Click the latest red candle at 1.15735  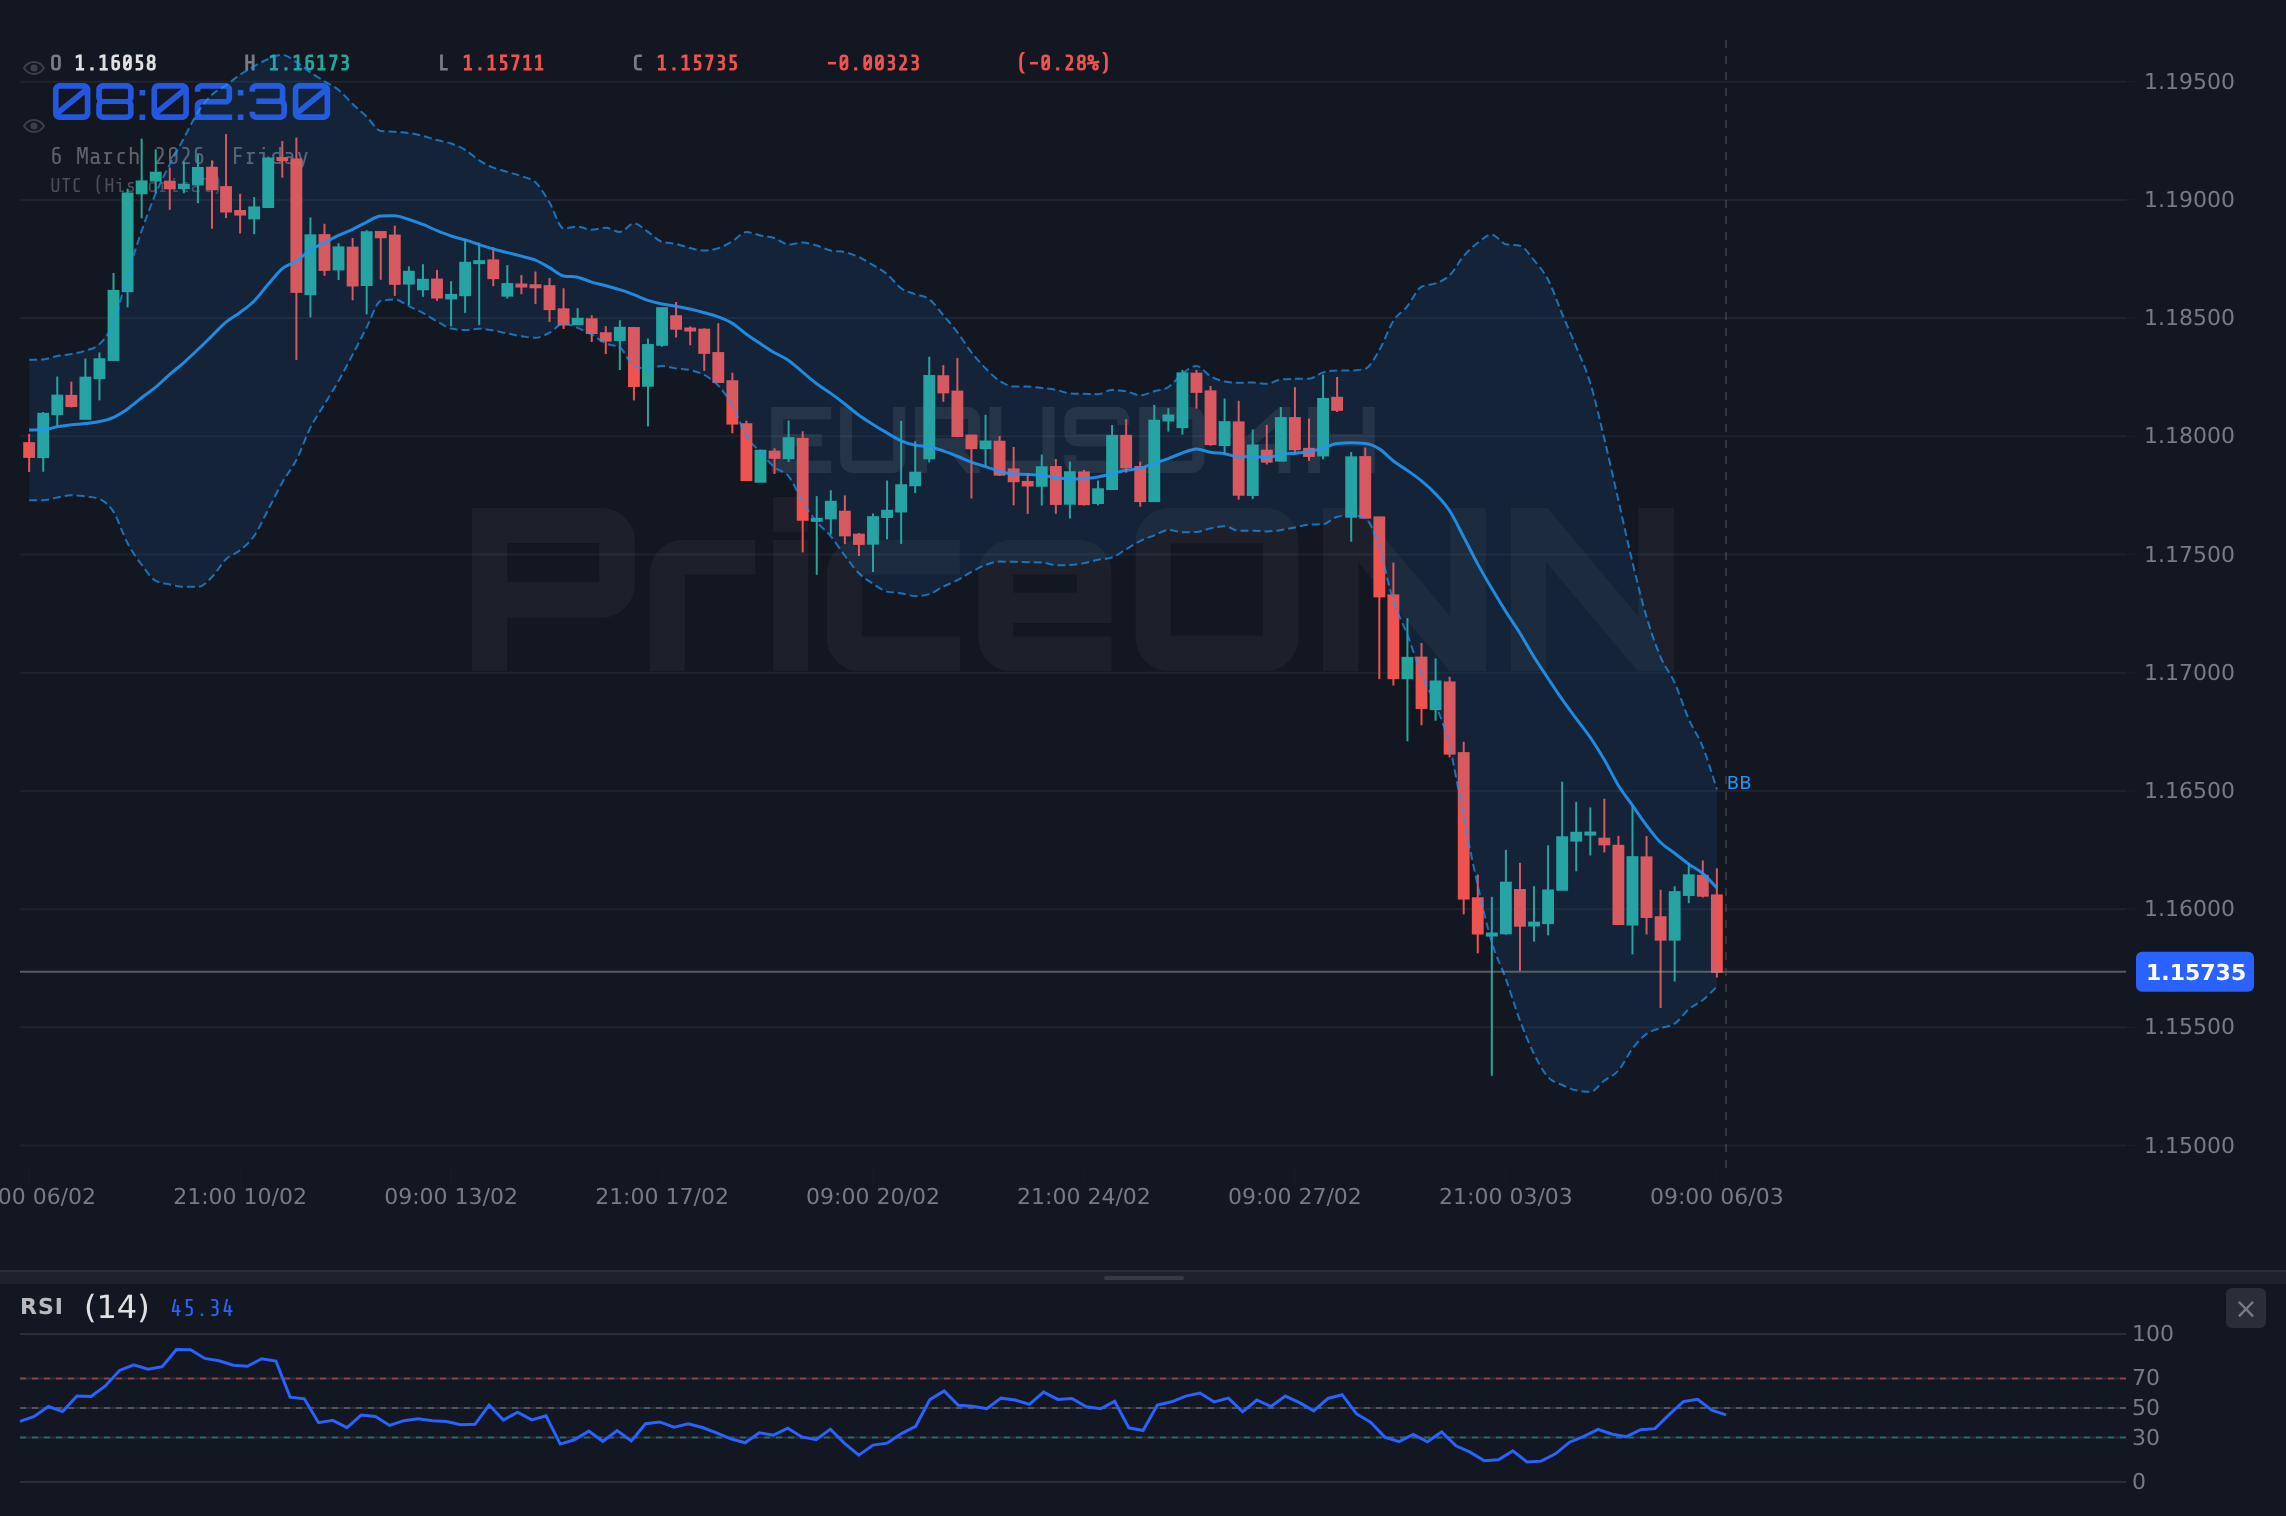1717,933
